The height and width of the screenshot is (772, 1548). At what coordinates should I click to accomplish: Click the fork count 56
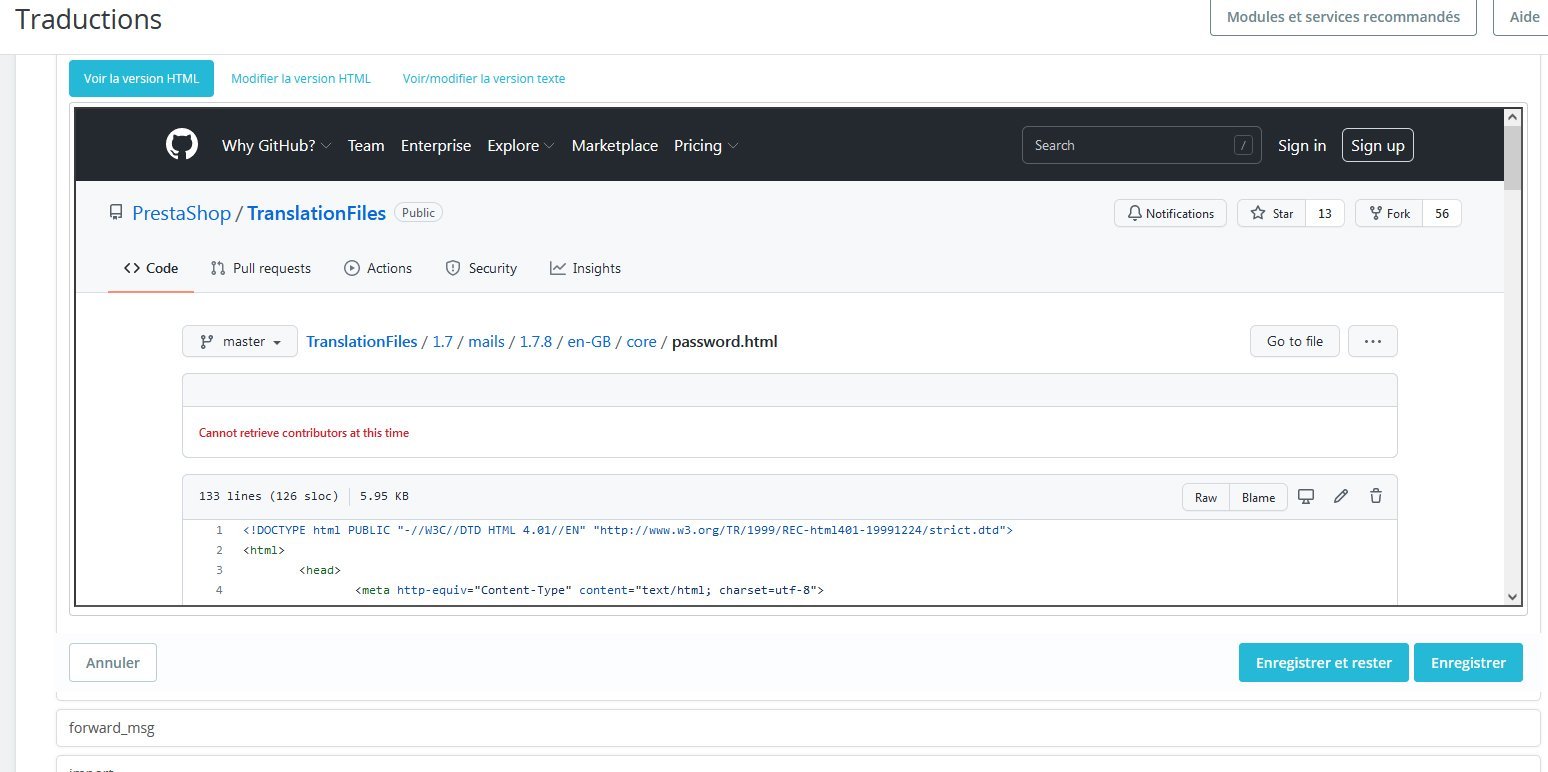1442,213
